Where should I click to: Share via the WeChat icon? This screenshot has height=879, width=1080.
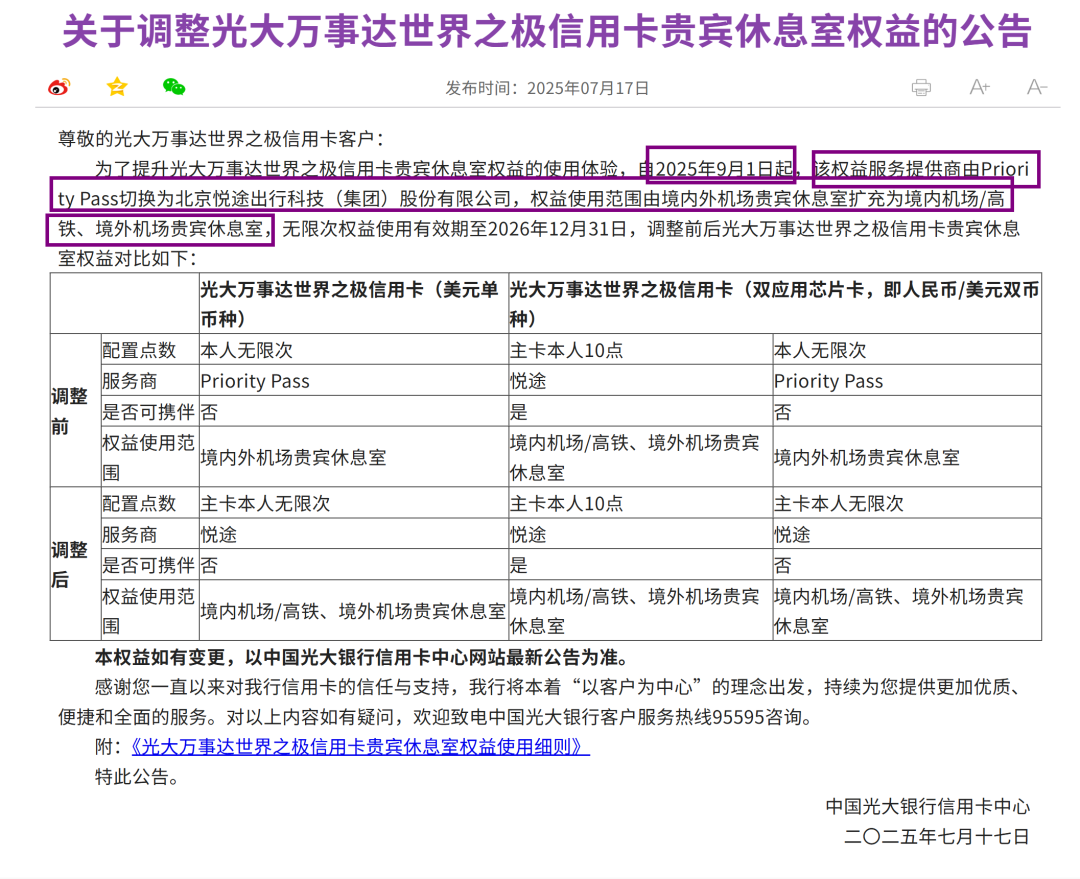(x=174, y=87)
